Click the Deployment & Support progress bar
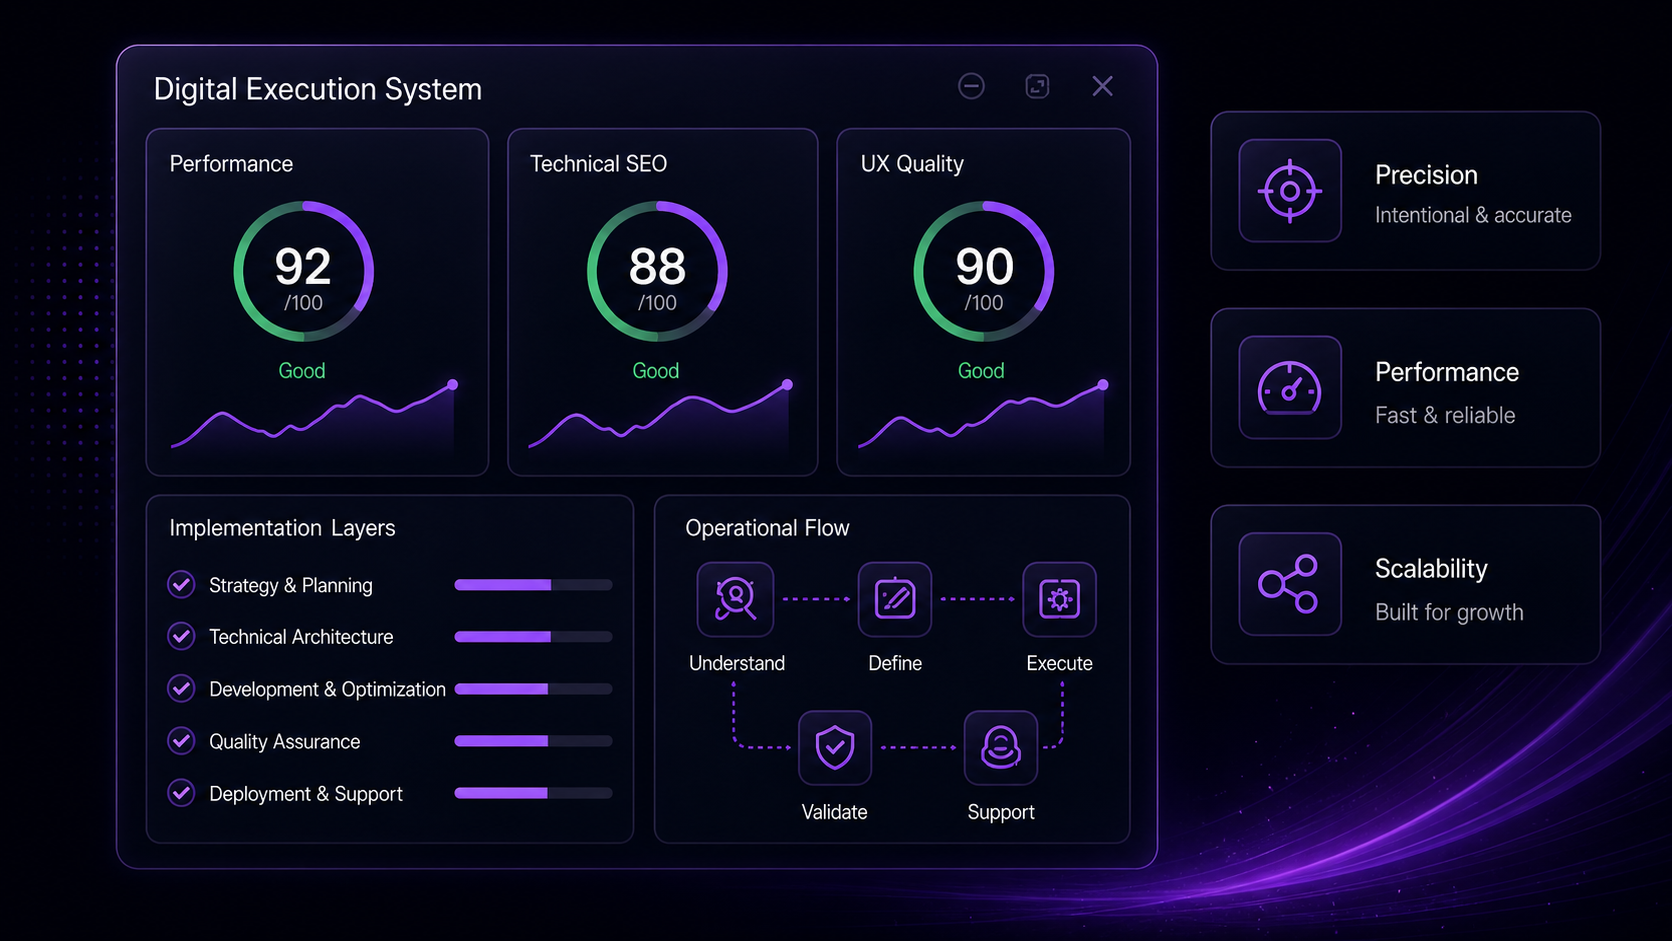 (533, 793)
